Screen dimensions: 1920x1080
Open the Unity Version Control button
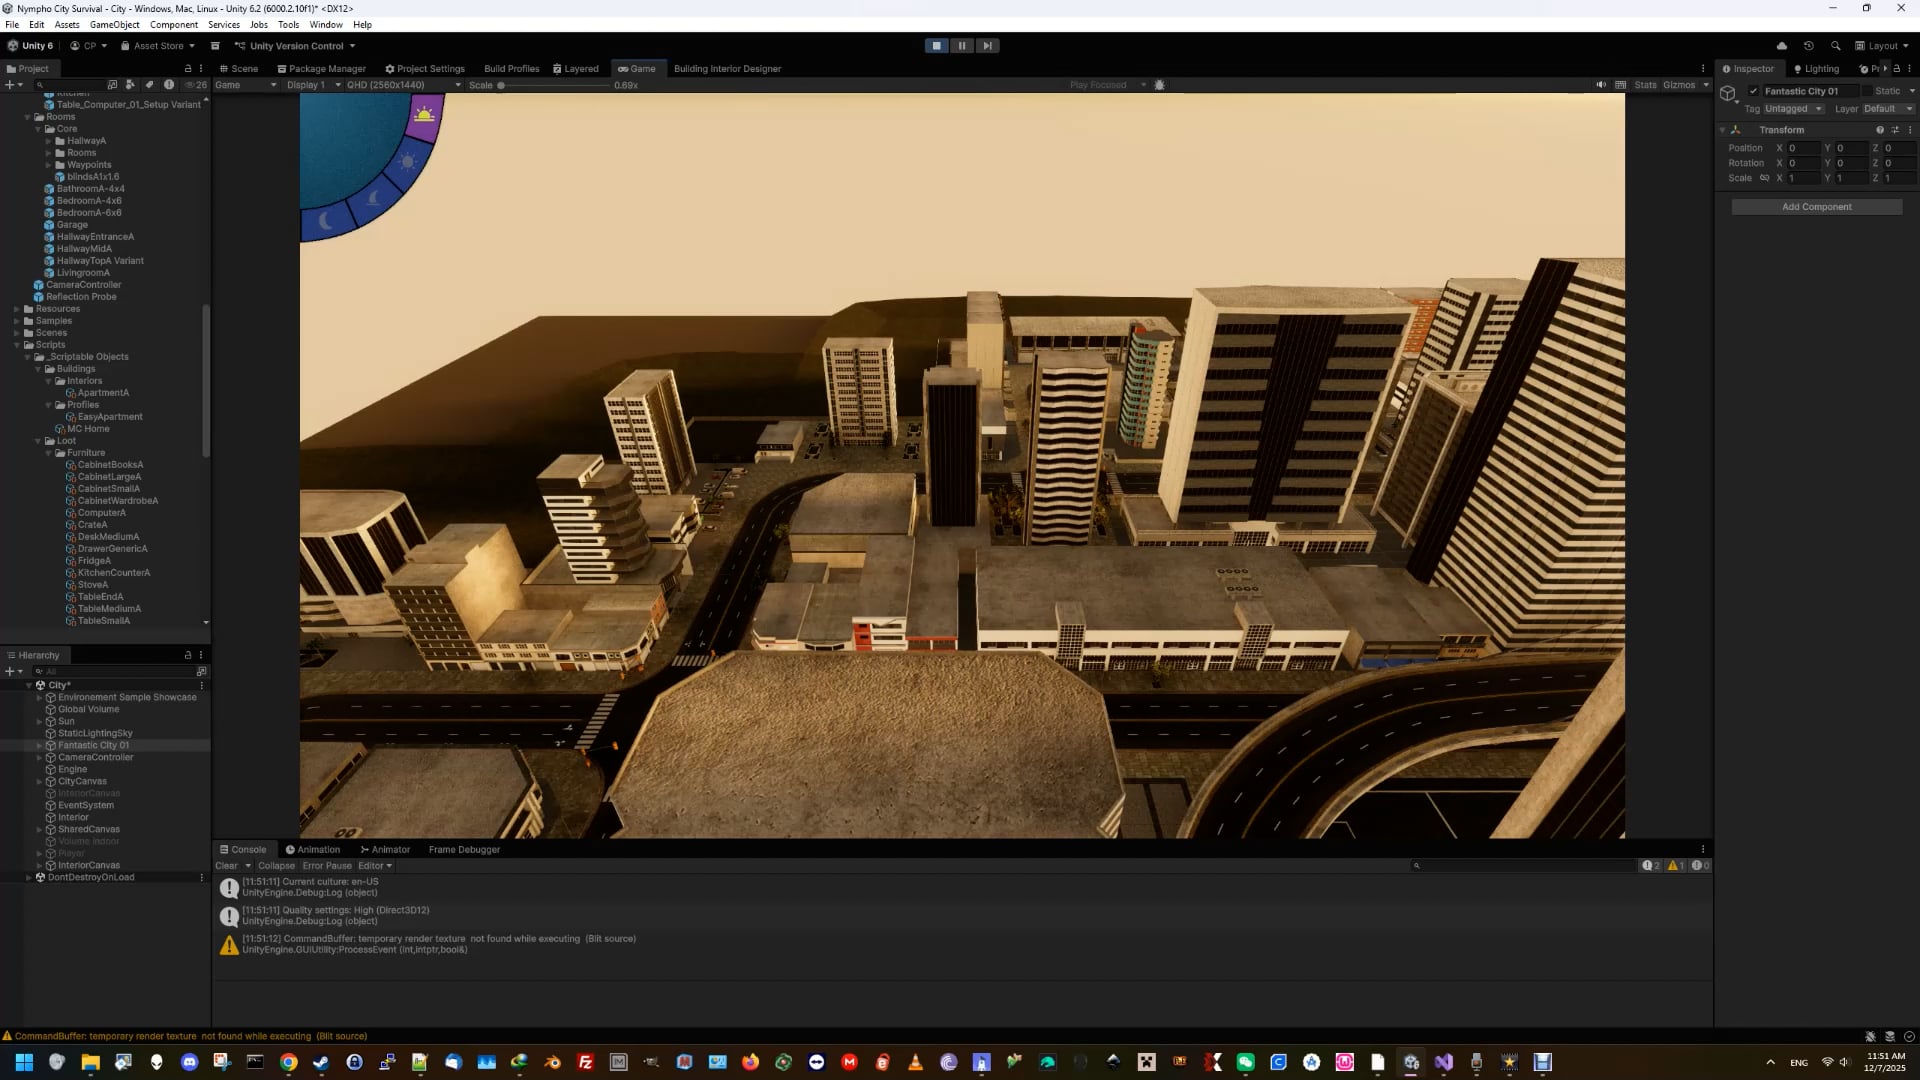click(295, 46)
